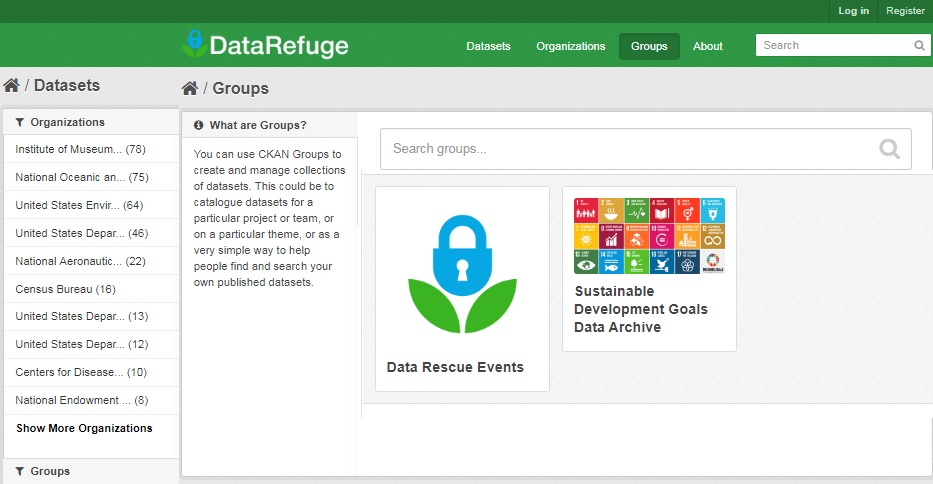Filter by Census Bureau (16)

coord(65,289)
